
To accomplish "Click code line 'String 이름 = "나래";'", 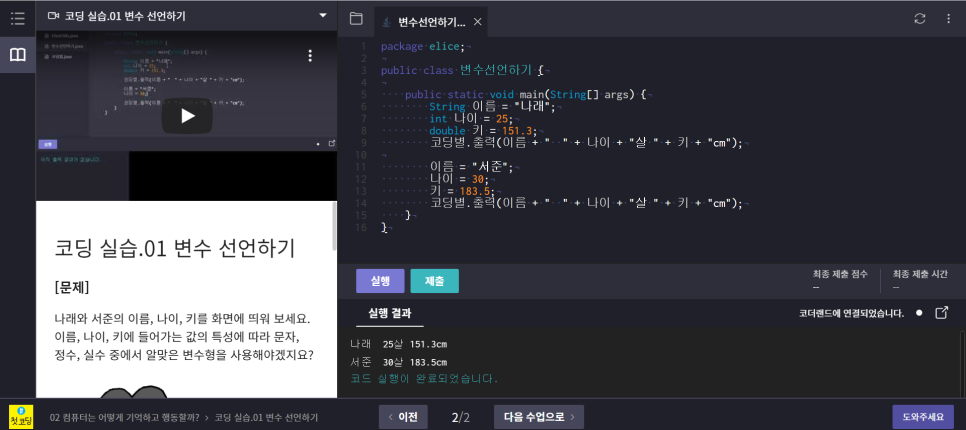I will 492,107.
